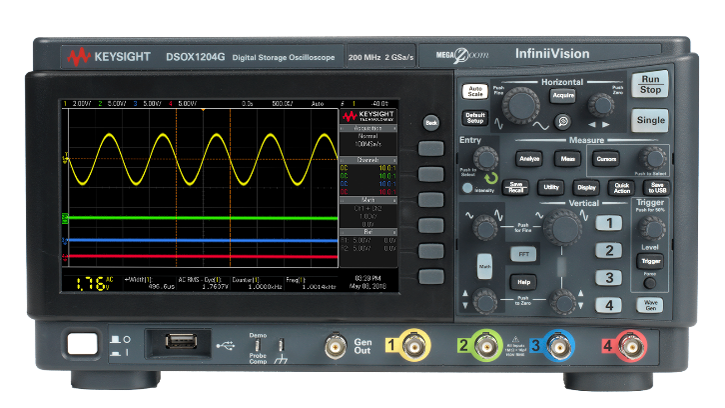Expand the Math sidebar header on screen
The width and height of the screenshot is (725, 408).
click(368, 200)
